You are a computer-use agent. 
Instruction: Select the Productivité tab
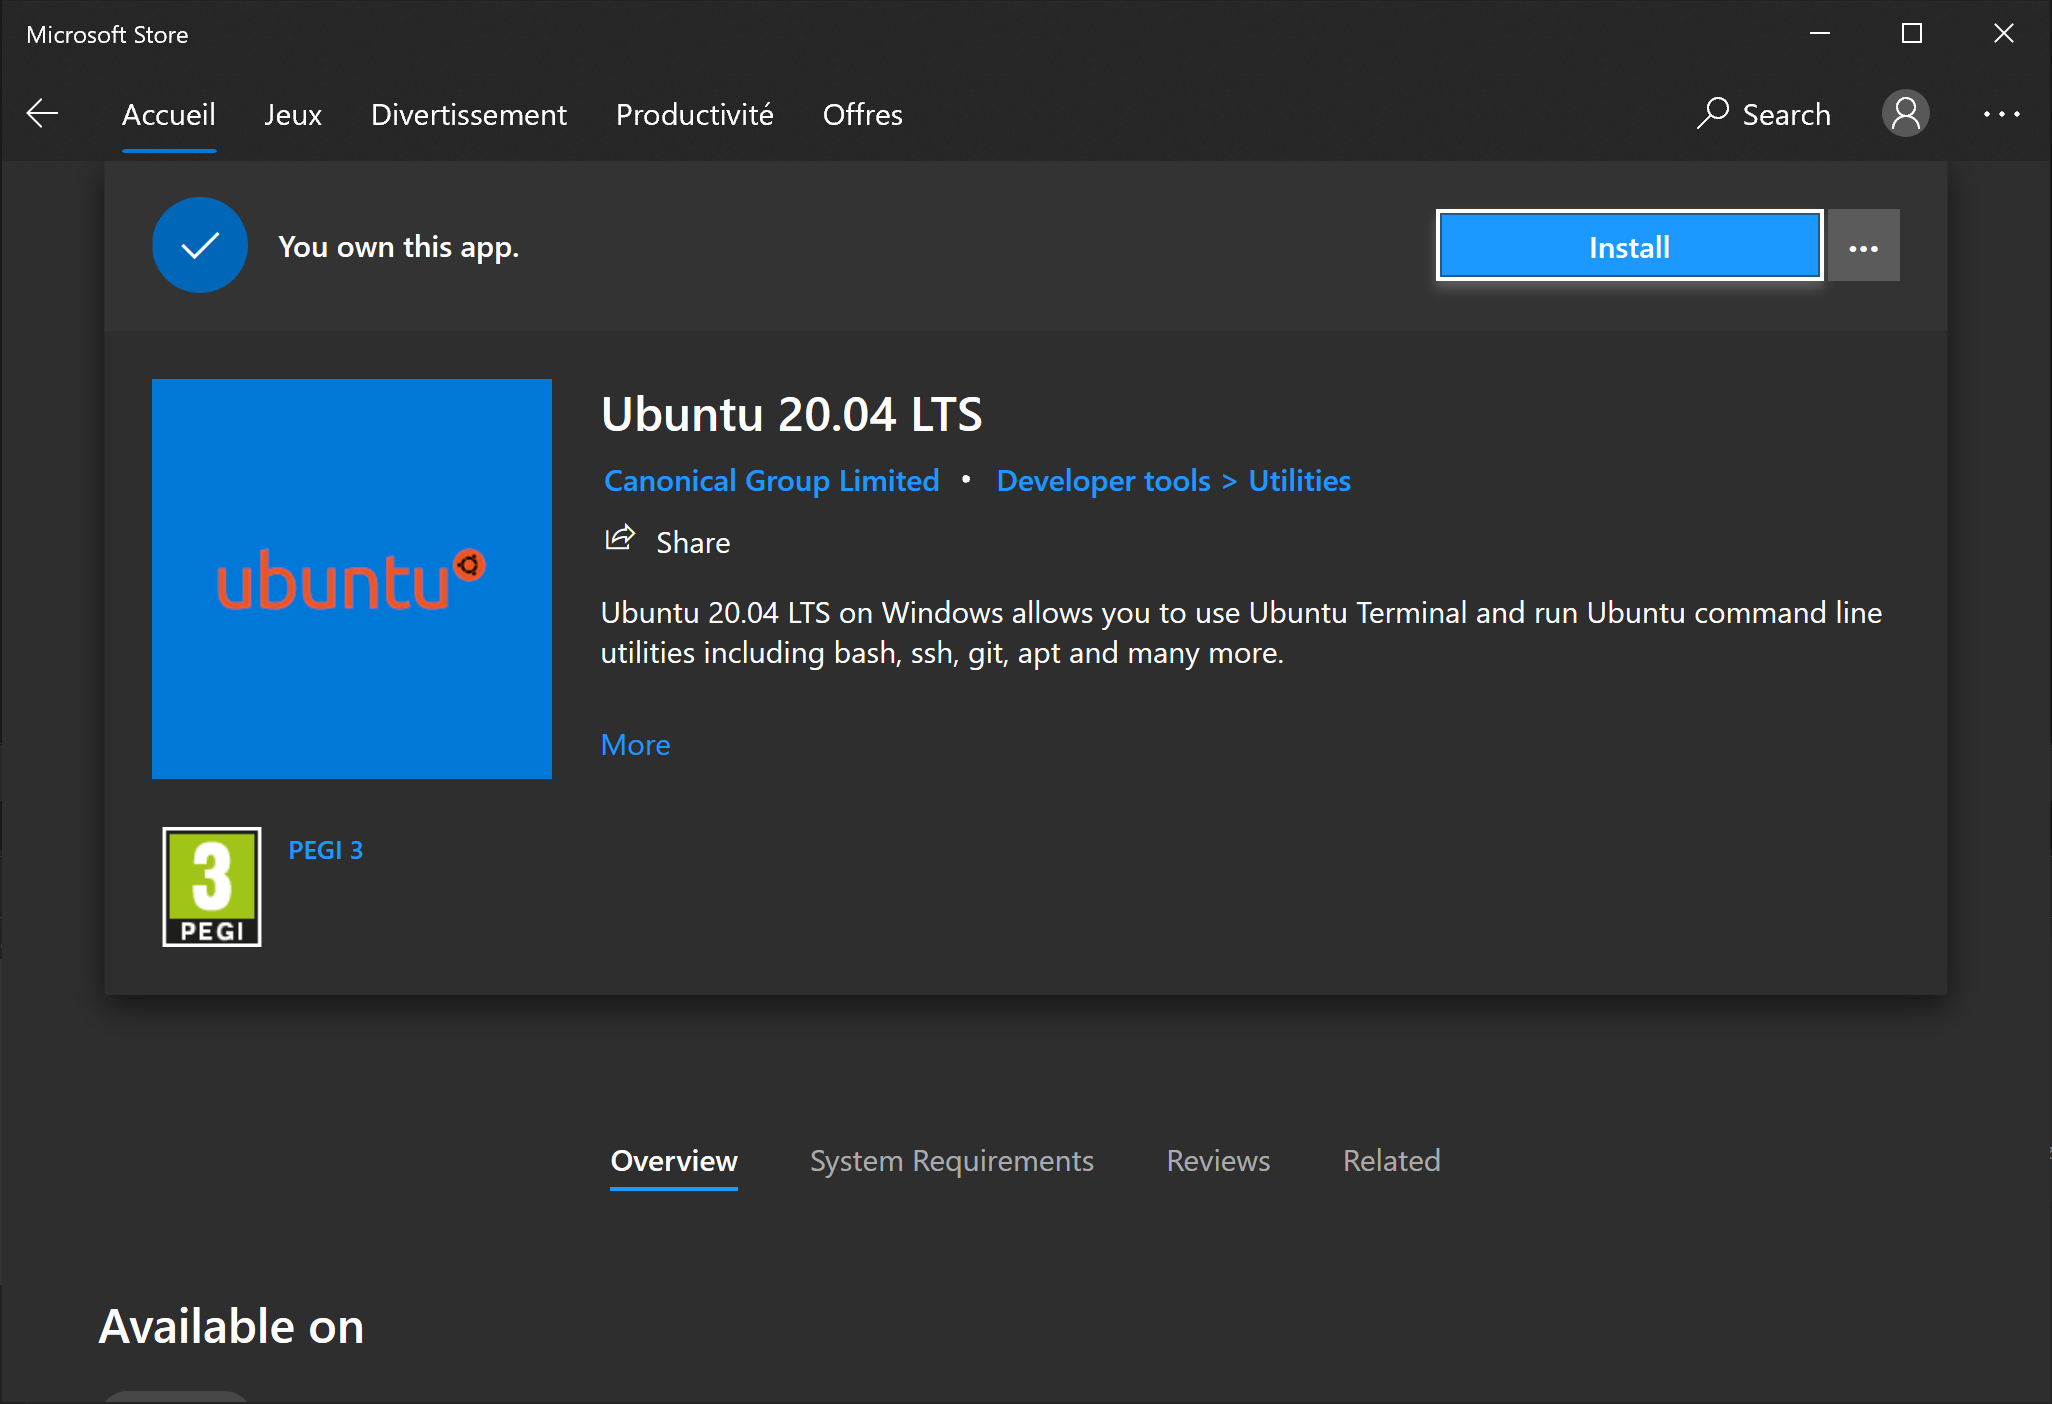tap(695, 115)
